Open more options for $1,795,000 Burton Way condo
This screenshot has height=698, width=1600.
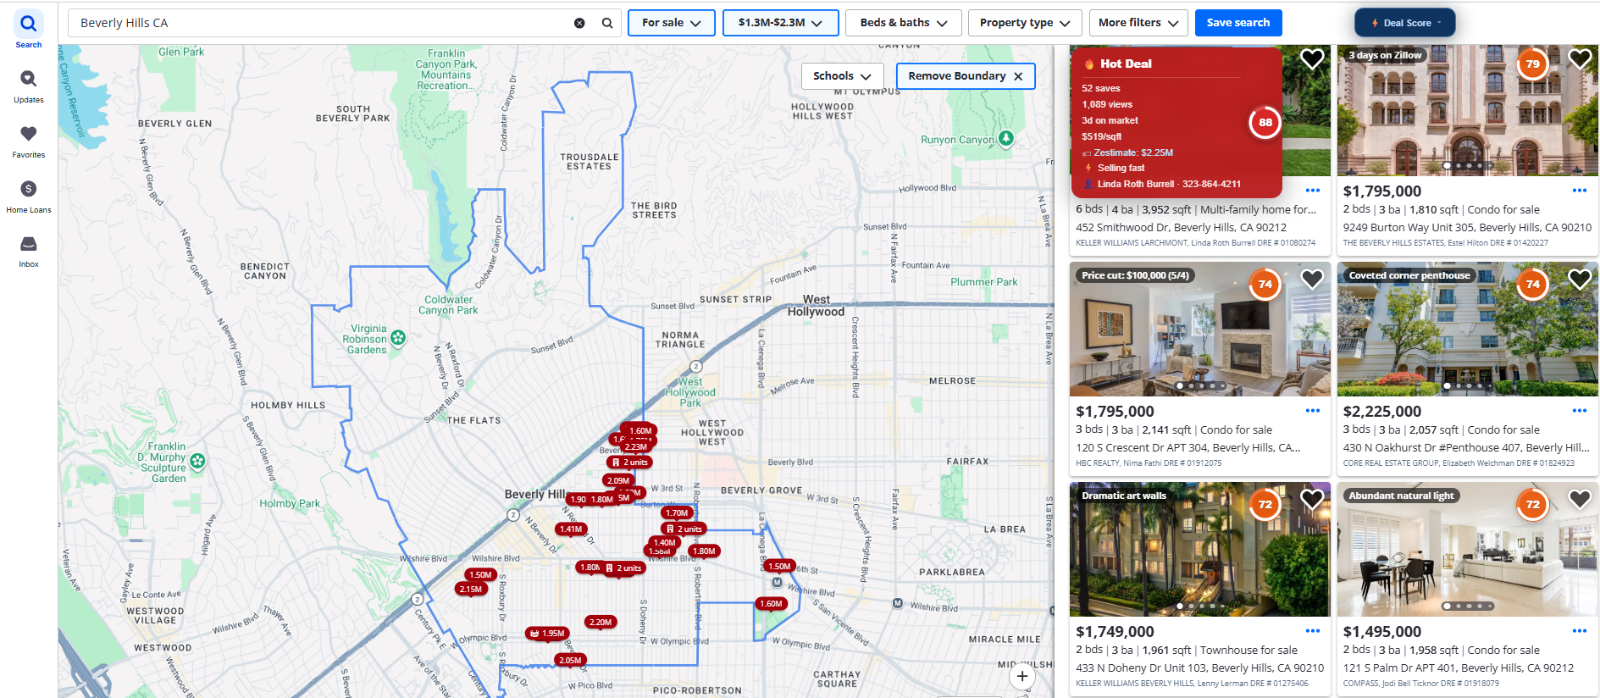tap(1579, 190)
